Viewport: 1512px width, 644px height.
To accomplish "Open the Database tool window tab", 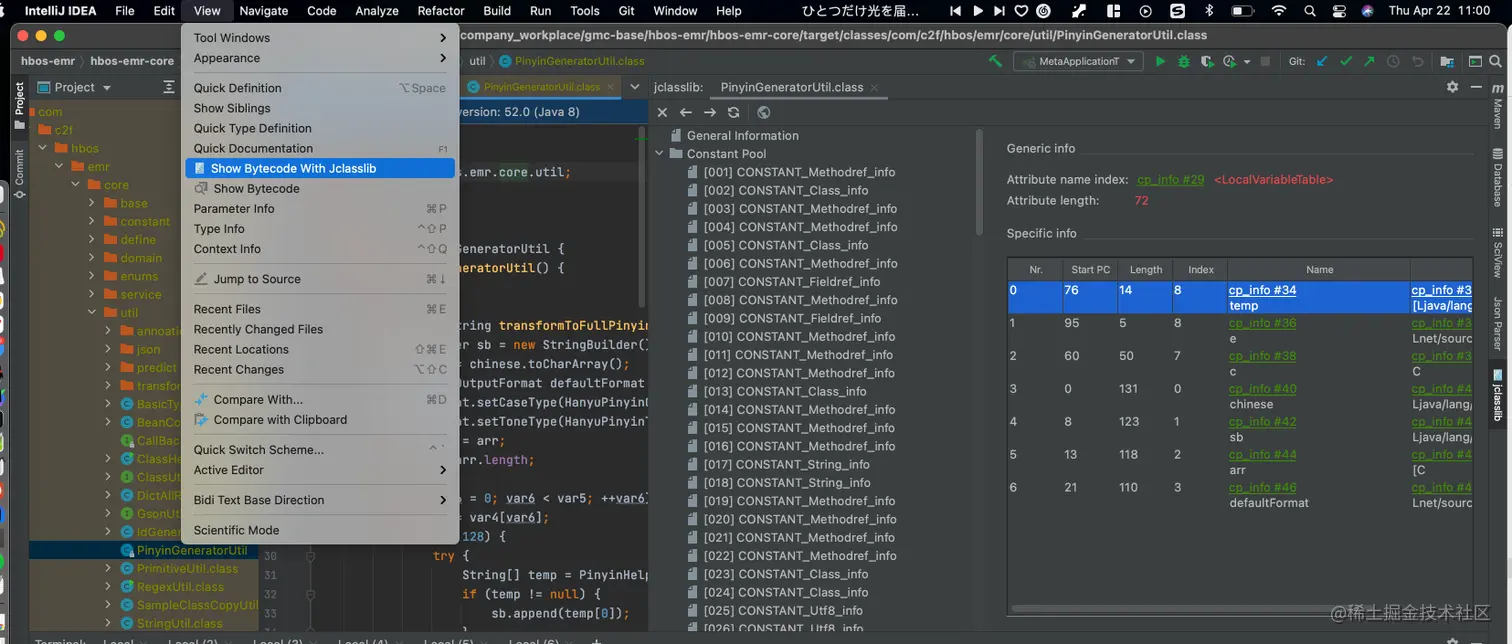I will click(x=1497, y=177).
